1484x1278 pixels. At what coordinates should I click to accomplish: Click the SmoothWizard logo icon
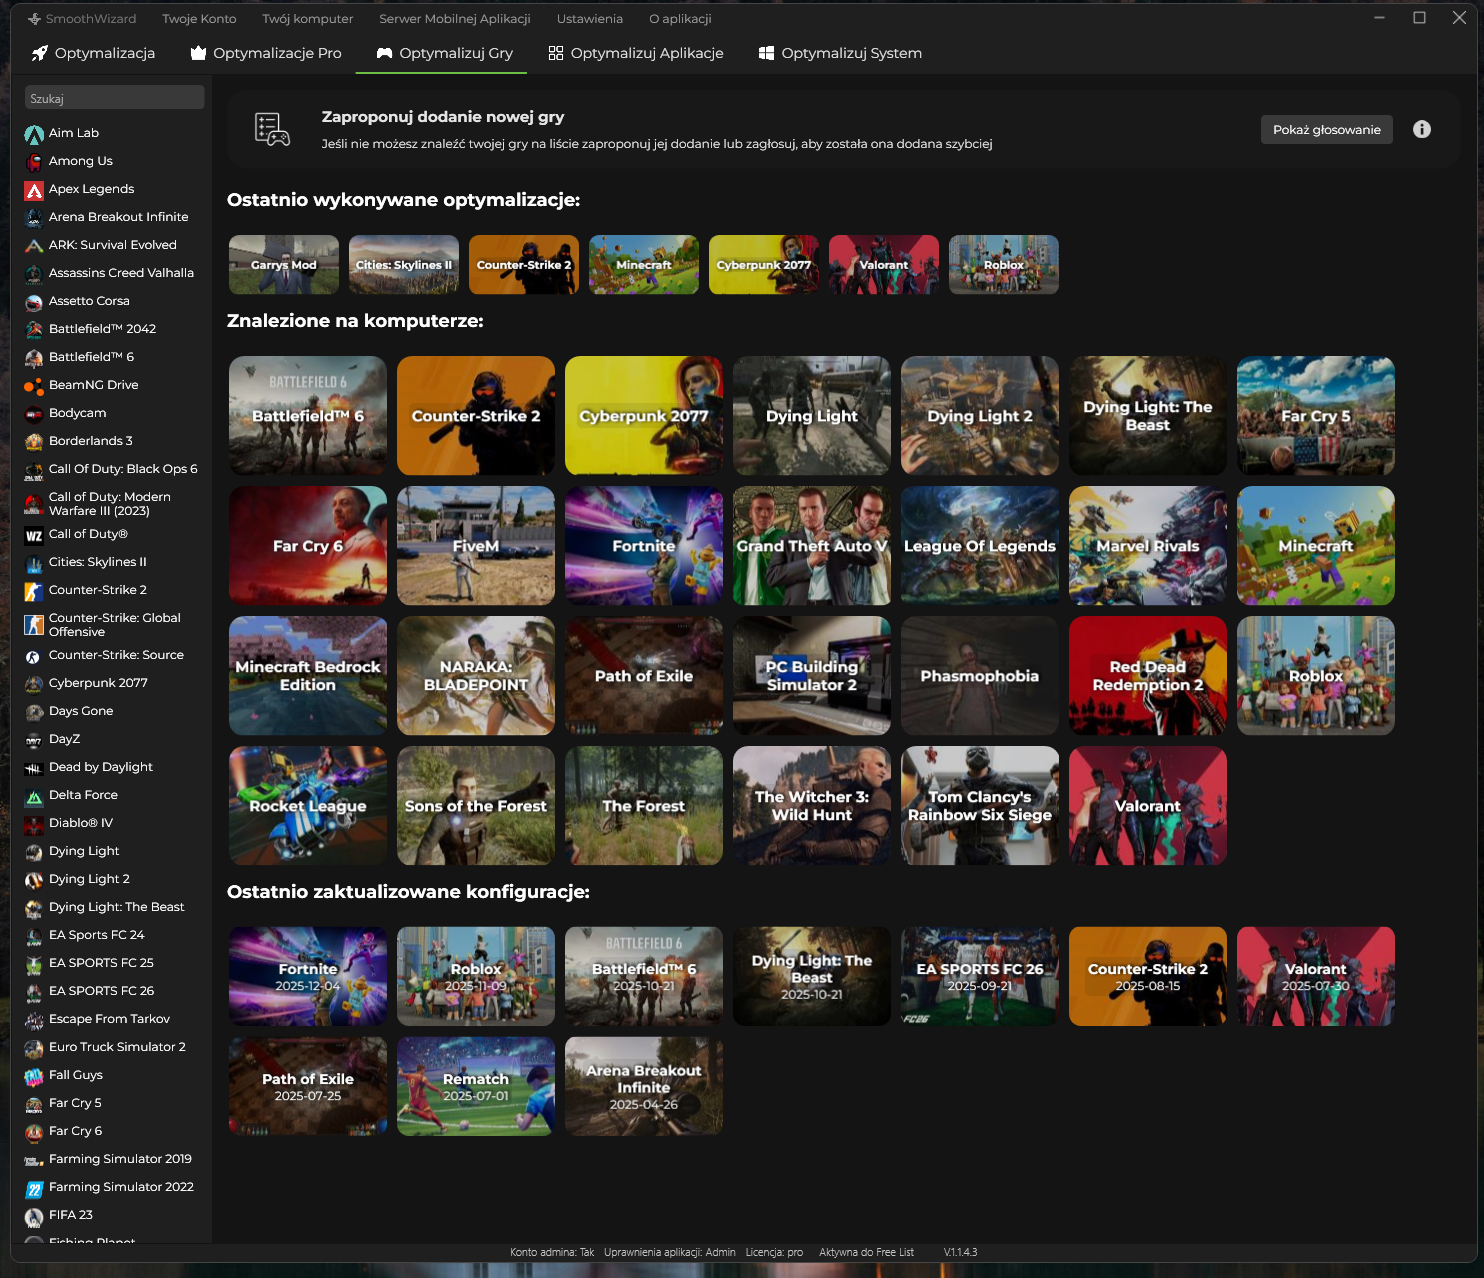pos(34,19)
